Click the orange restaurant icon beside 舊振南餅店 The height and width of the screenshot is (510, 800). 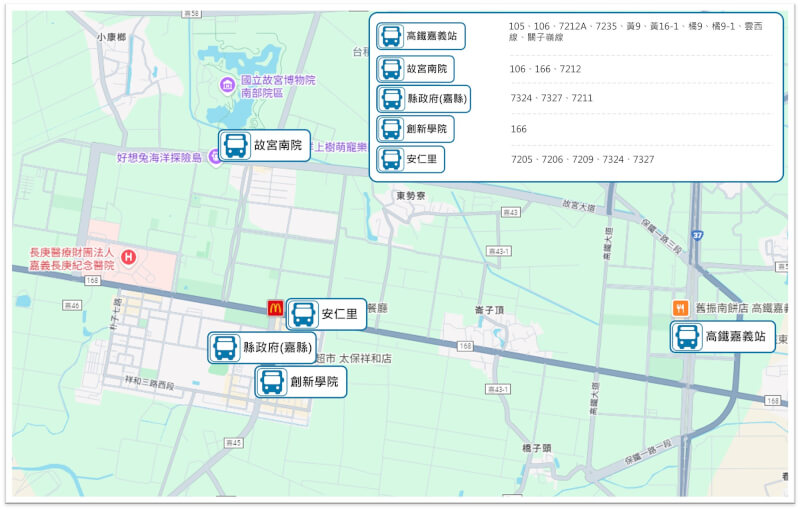pos(680,308)
